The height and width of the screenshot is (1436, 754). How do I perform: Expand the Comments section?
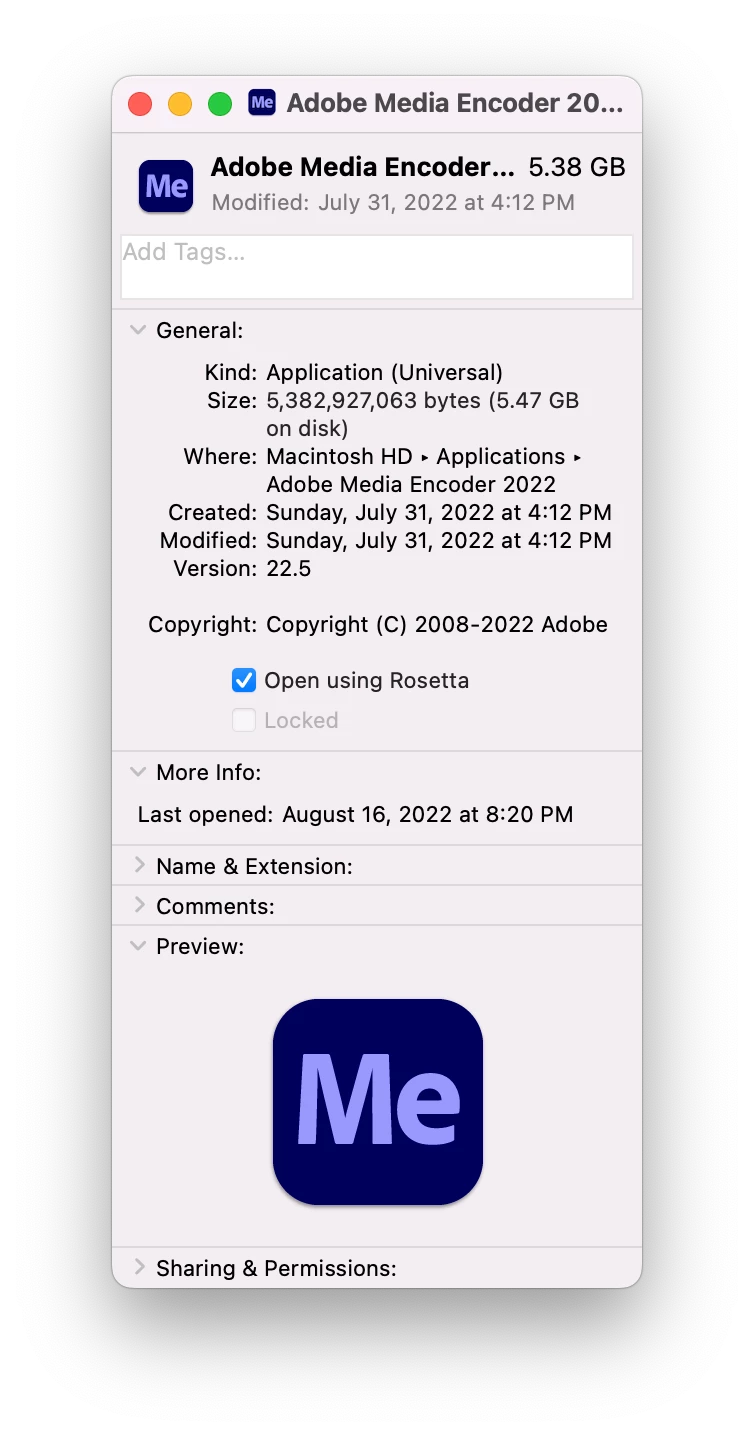139,906
